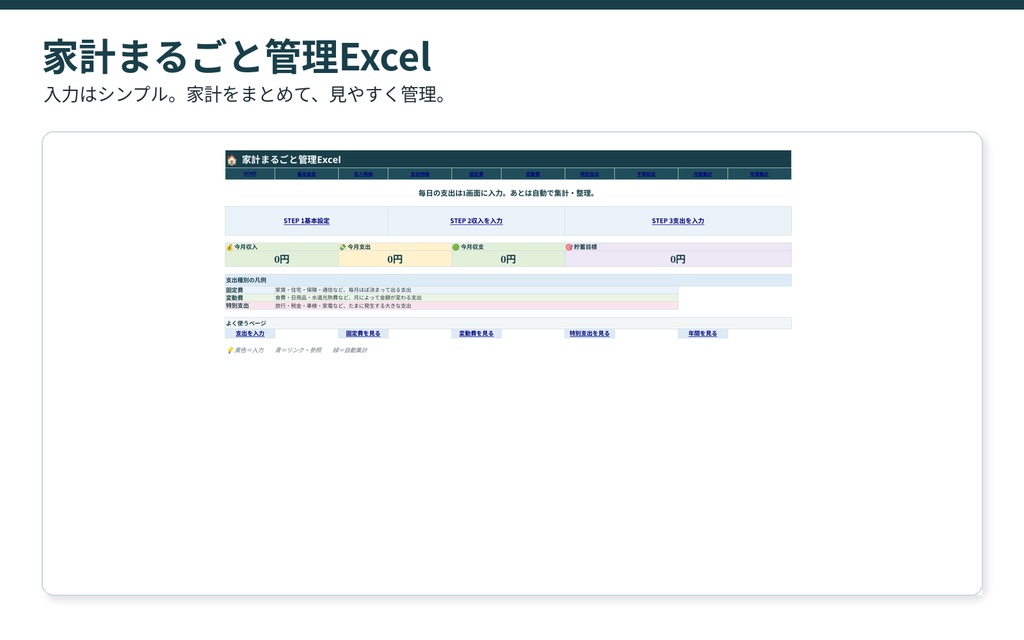Switch to the 支出明細 navigation tab
The width and height of the screenshot is (1024, 640).
[x=420, y=174]
